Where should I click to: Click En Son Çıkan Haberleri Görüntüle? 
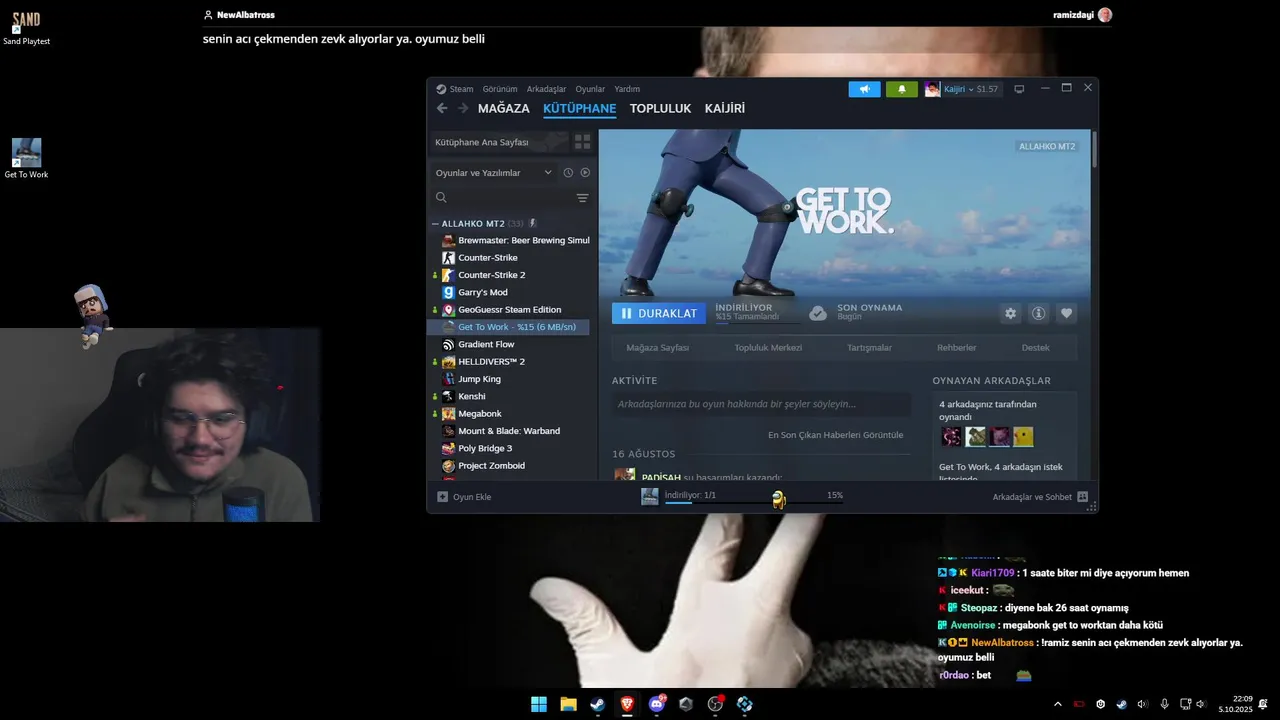[x=835, y=435]
